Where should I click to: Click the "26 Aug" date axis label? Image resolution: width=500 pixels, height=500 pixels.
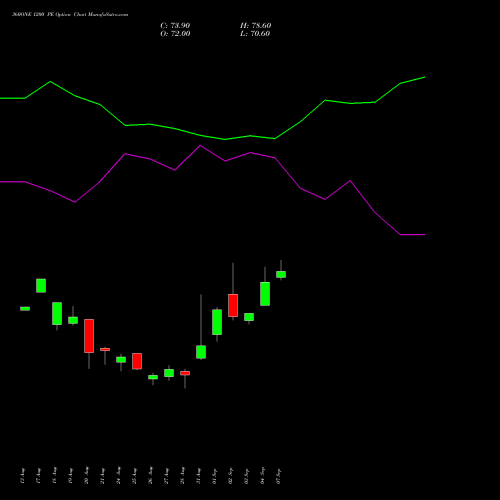[x=151, y=476]
